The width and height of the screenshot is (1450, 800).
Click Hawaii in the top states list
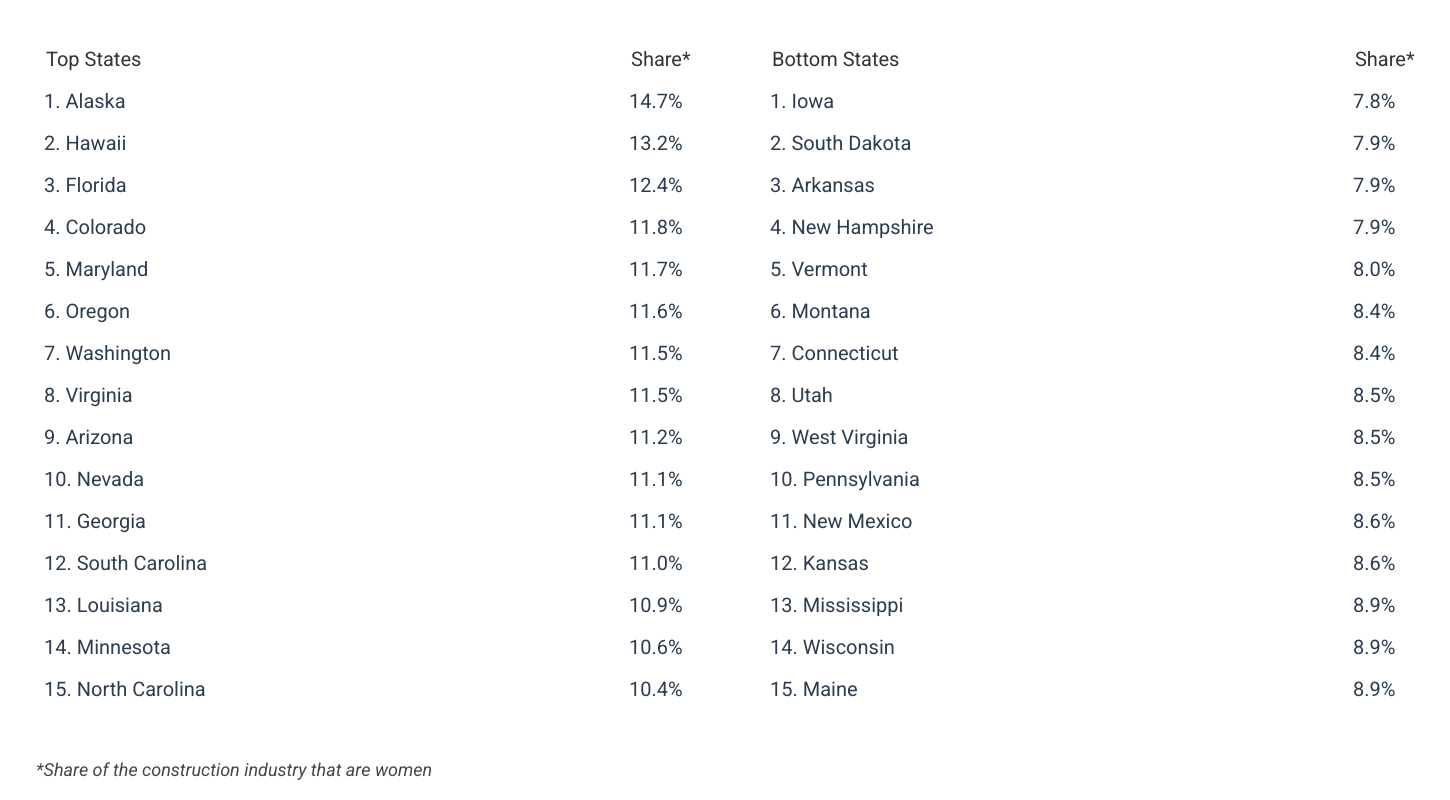click(85, 143)
